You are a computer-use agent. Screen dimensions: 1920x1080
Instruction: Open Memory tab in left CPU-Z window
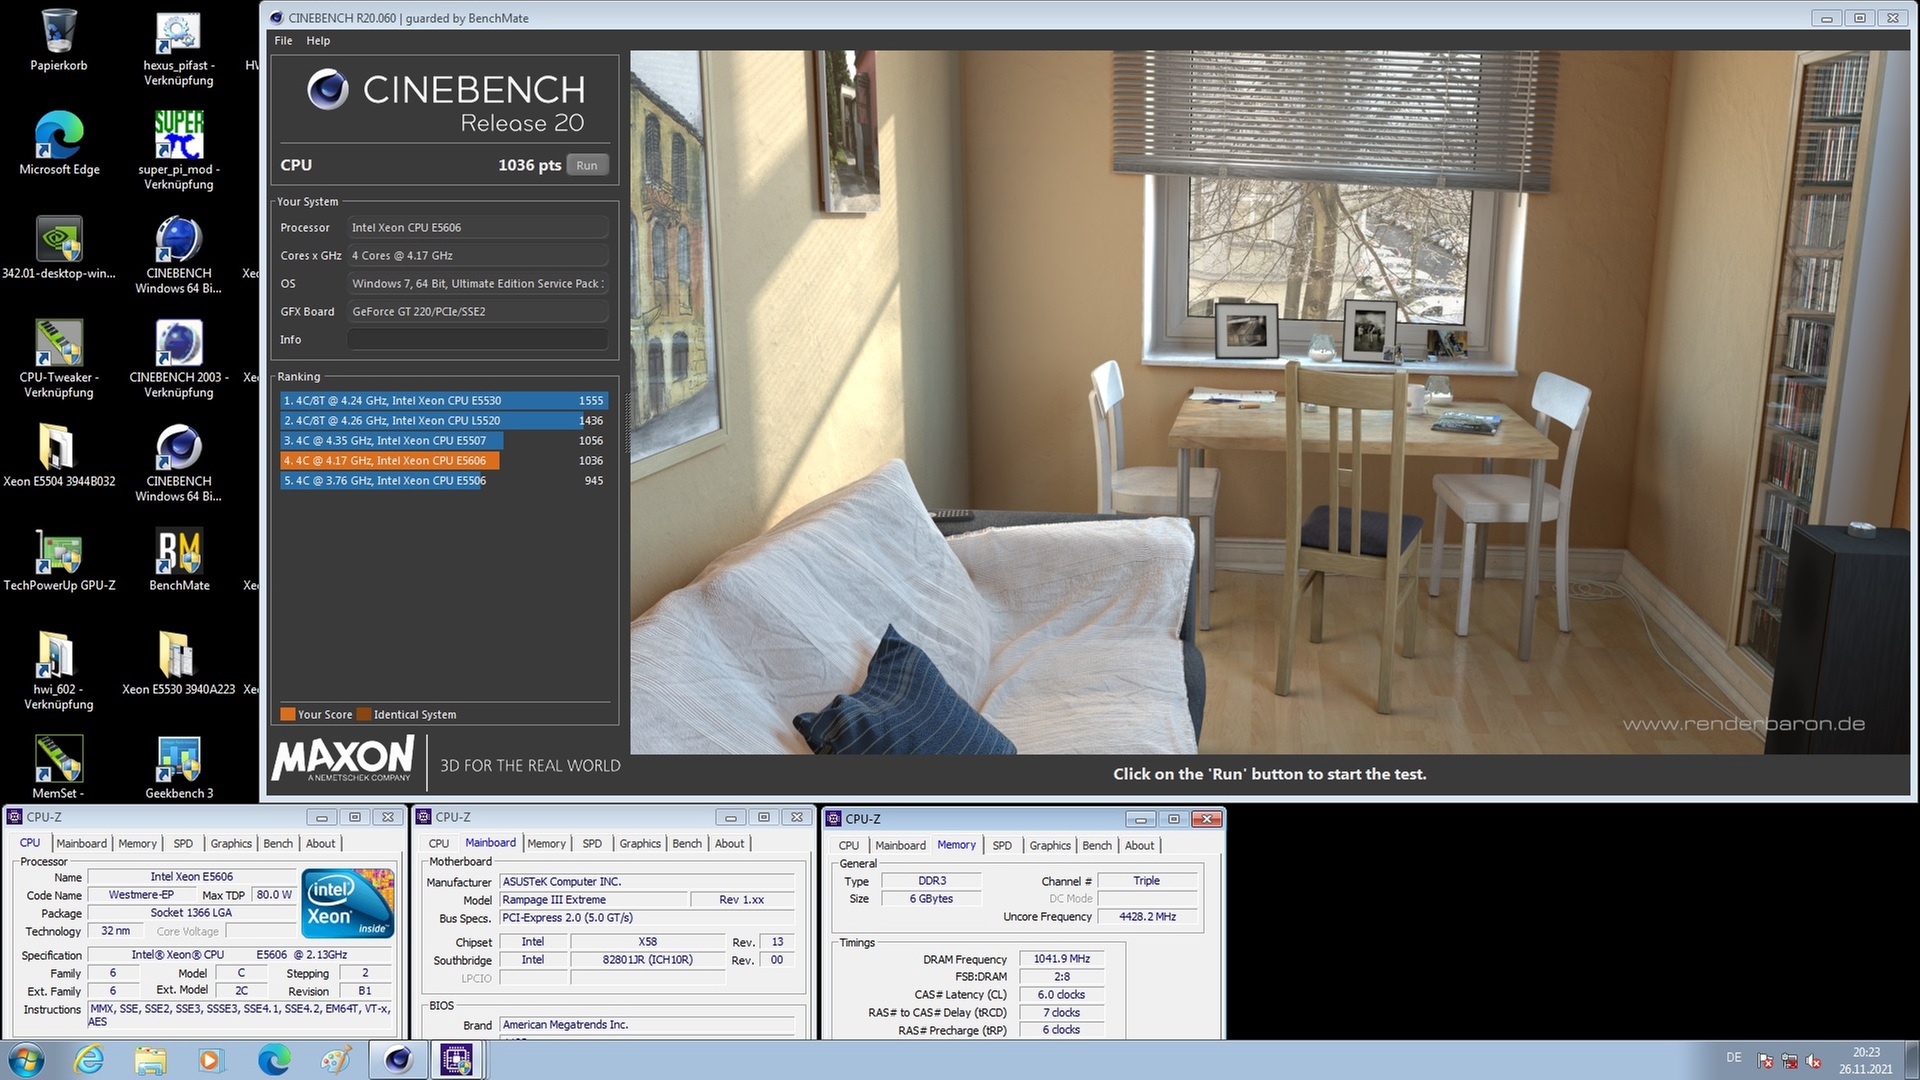click(x=138, y=844)
